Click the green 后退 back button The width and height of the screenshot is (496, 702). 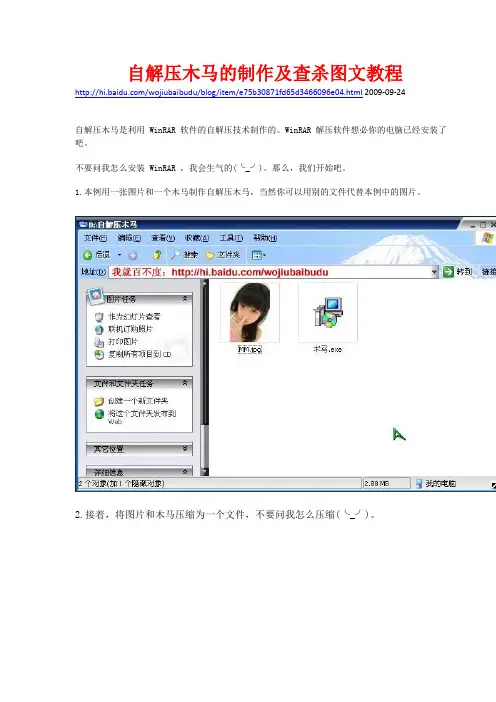click(x=97, y=255)
